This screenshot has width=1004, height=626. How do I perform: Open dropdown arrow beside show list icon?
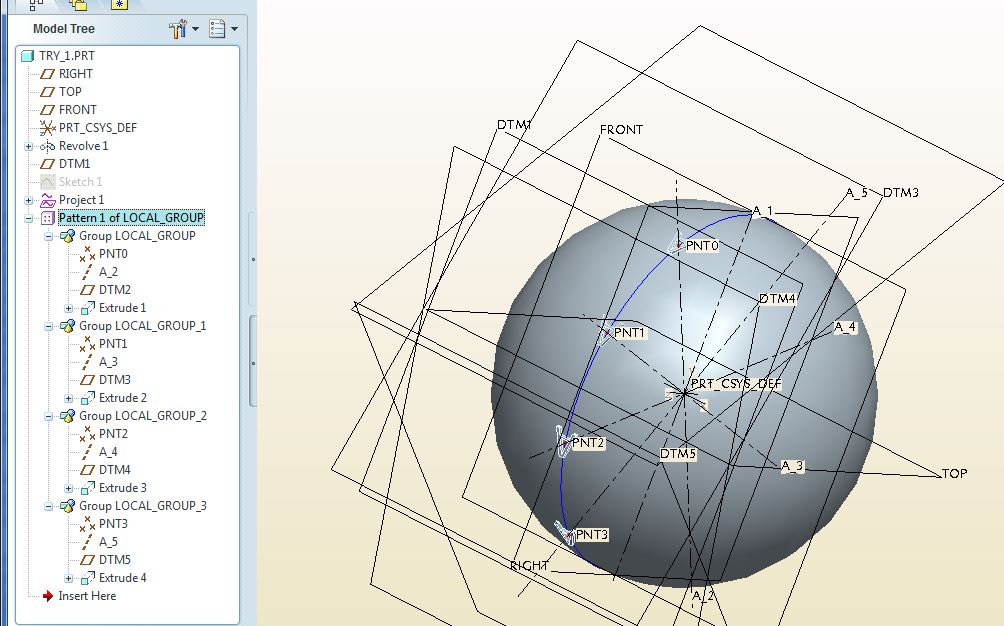[x=234, y=29]
